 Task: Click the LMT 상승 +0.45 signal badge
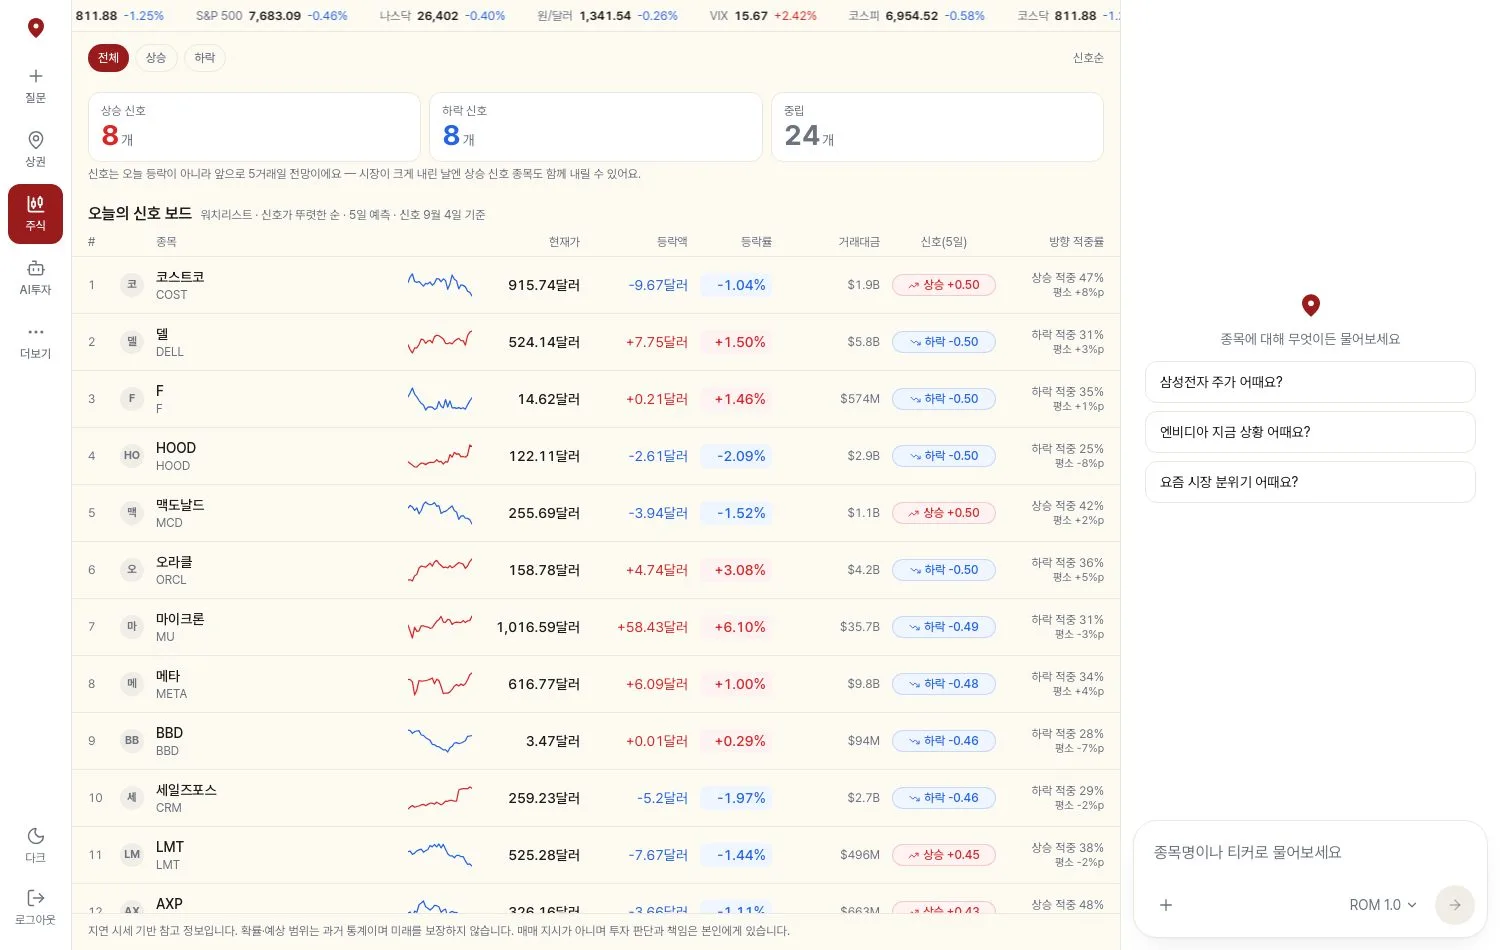pos(943,855)
